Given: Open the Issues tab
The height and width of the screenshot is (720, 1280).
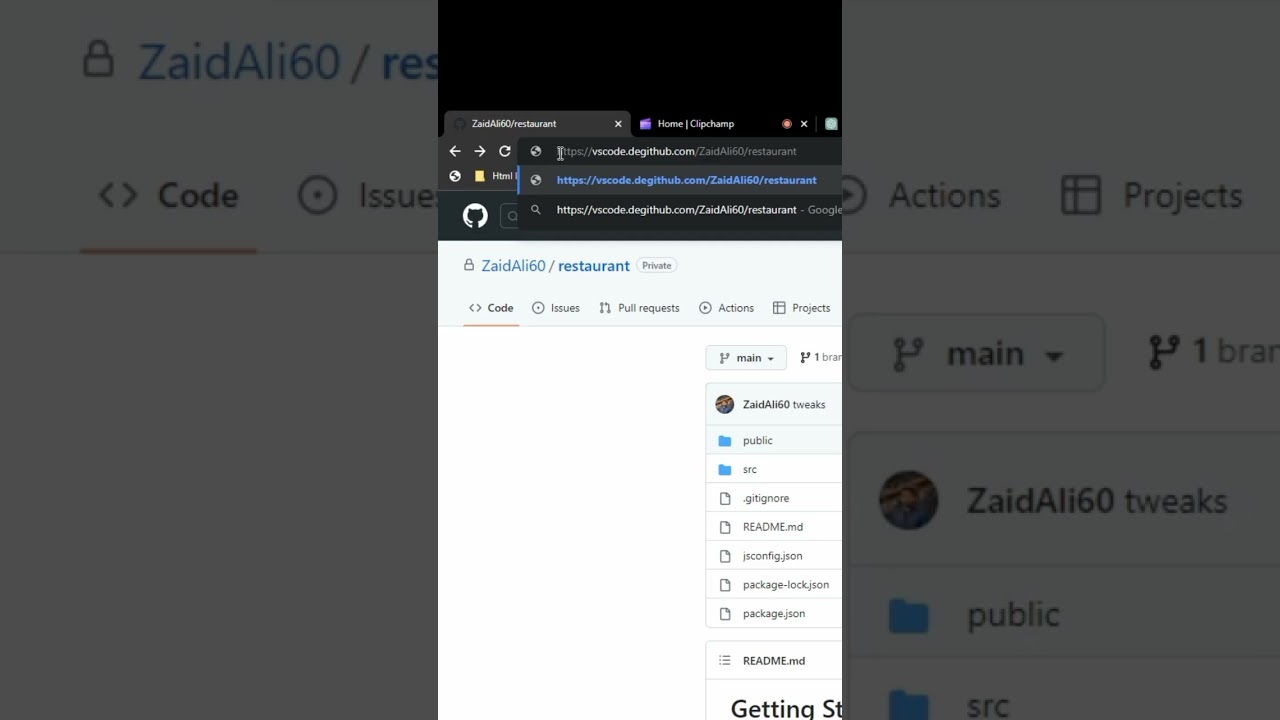Looking at the screenshot, I should point(556,308).
